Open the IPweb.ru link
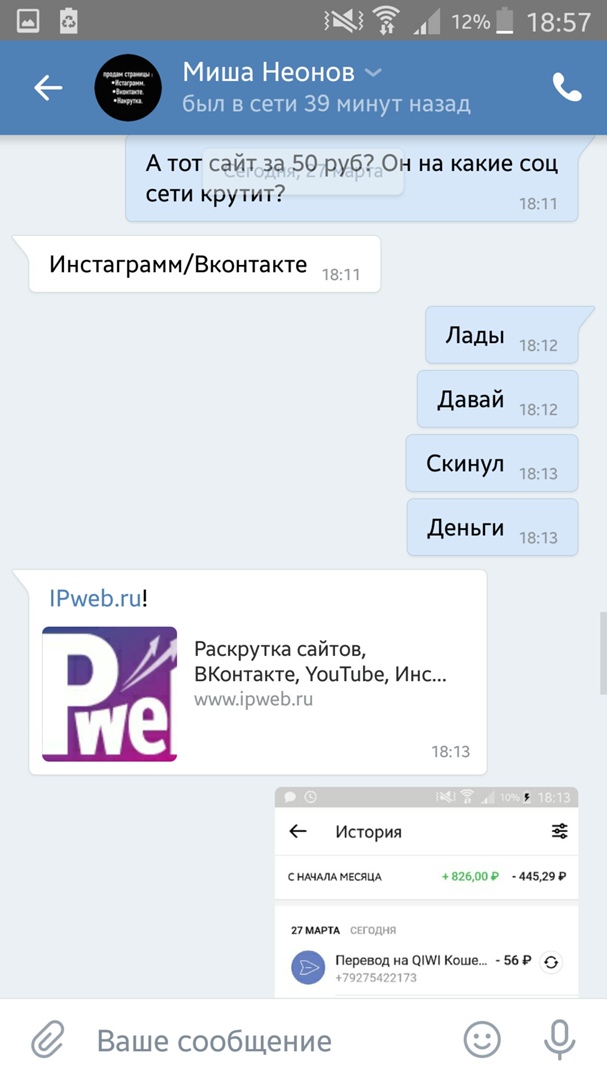The image size is (607, 1080). click(x=95, y=598)
